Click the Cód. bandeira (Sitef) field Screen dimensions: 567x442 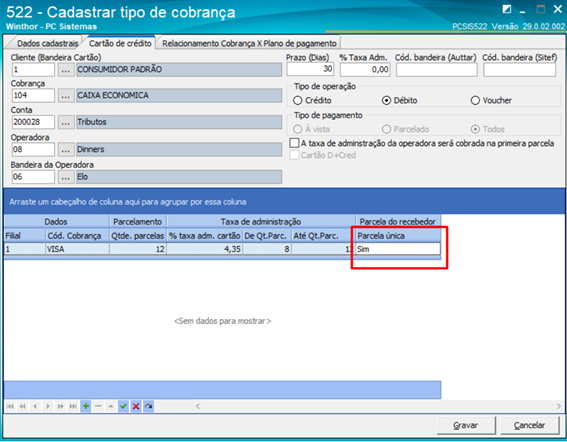(519, 69)
